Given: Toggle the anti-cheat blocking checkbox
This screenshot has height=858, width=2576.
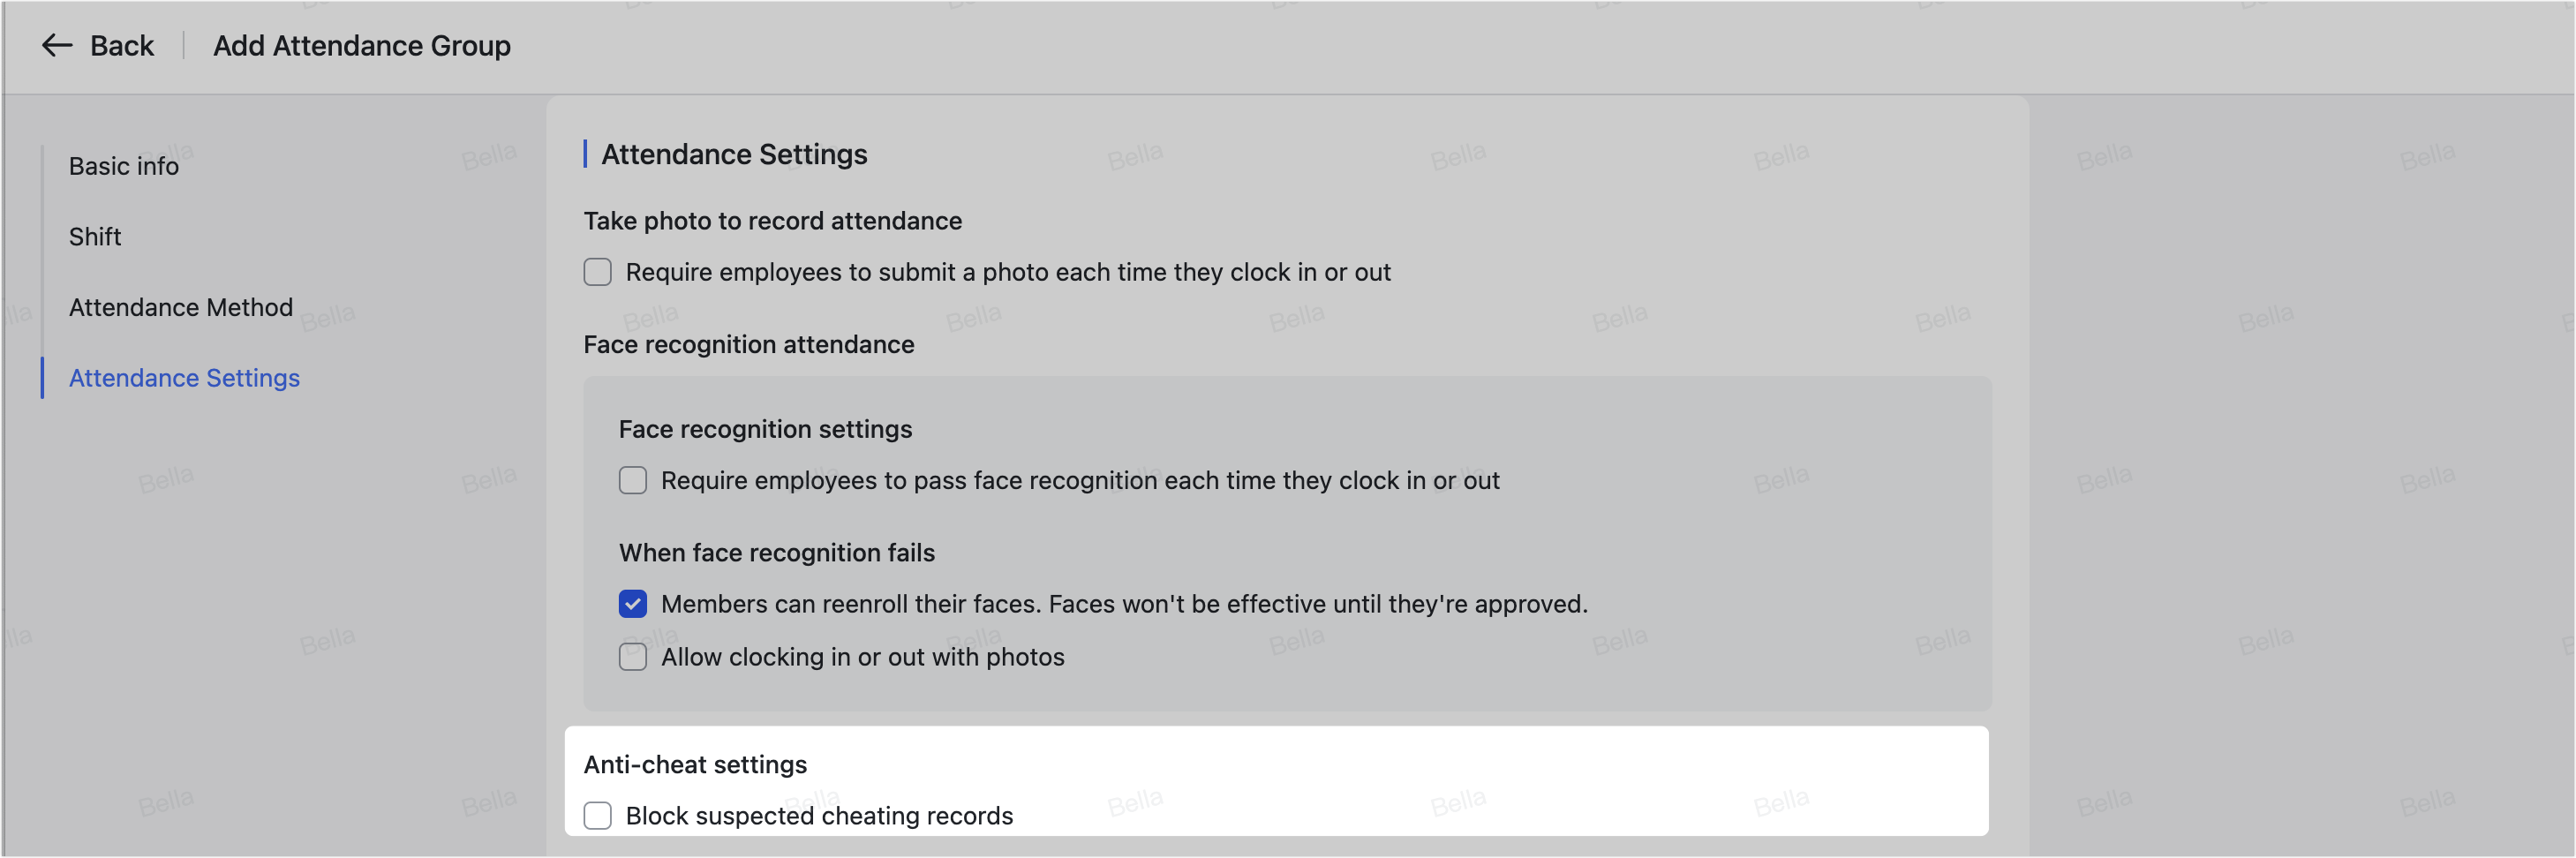Looking at the screenshot, I should [x=597, y=815].
